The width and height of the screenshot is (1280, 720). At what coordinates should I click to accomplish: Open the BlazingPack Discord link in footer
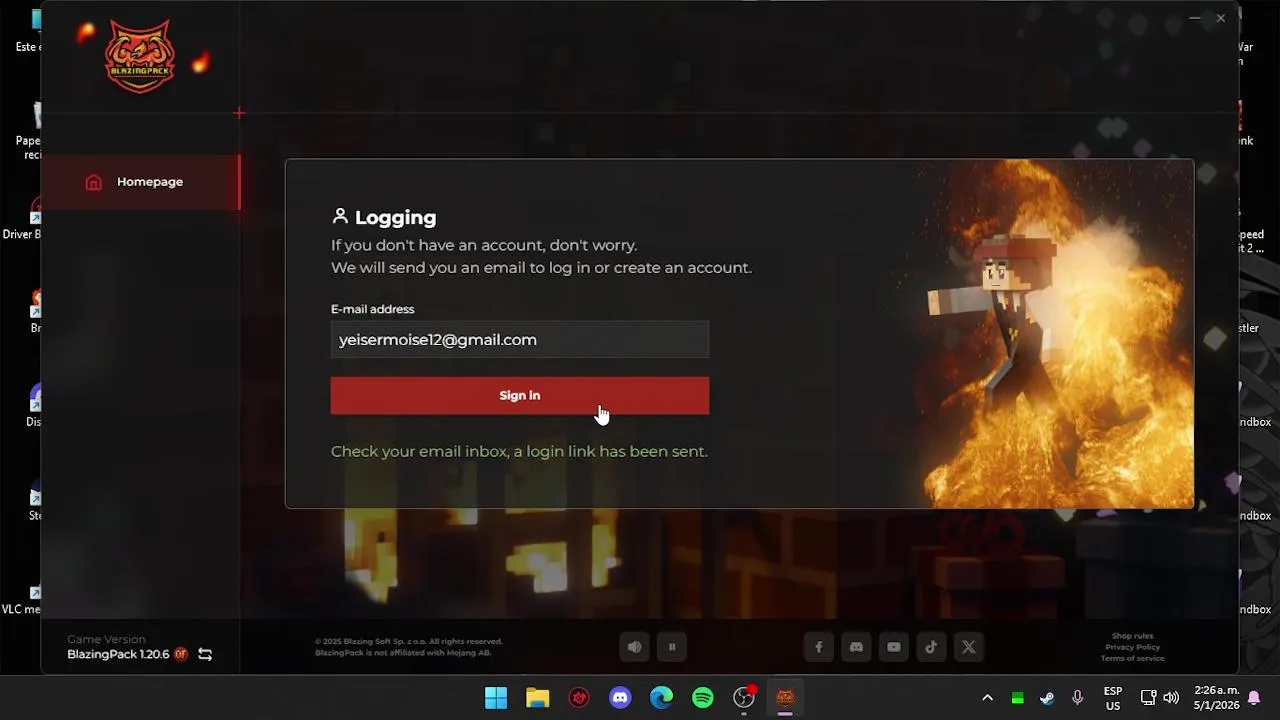tap(856, 647)
